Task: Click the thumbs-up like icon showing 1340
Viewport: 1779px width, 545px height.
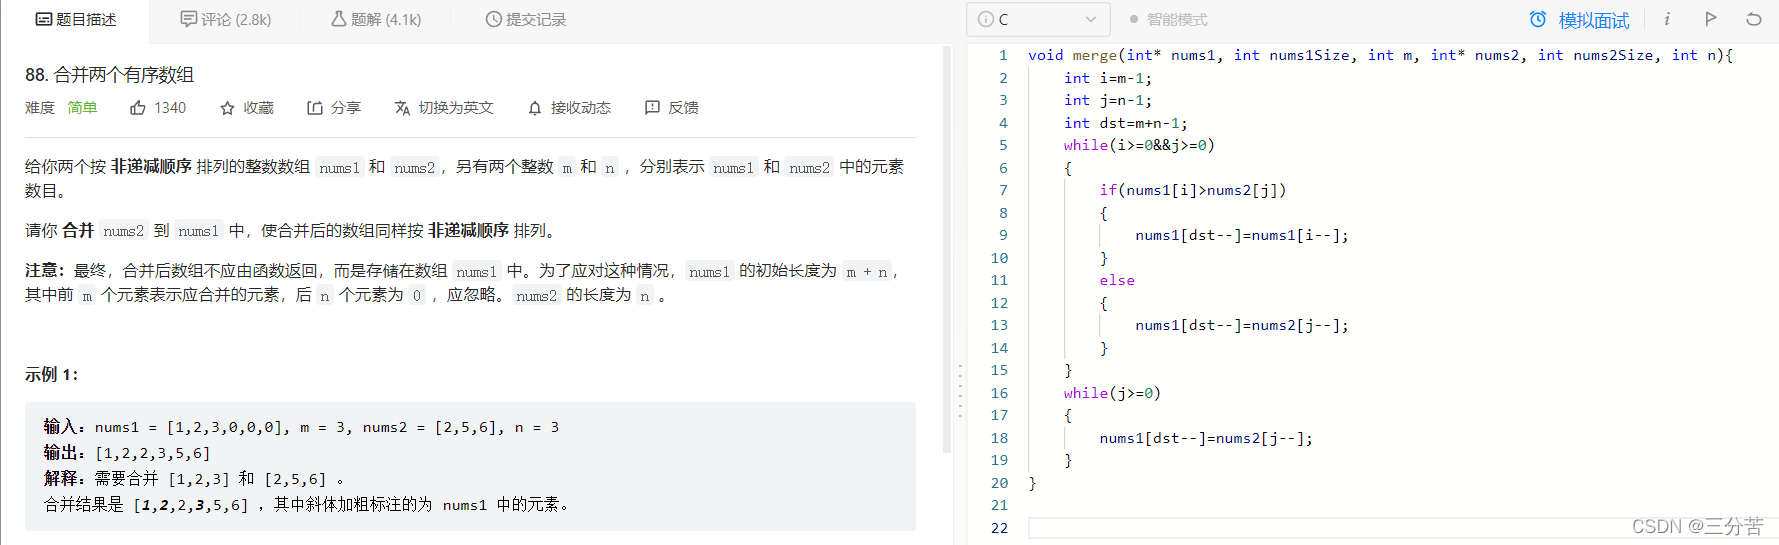Action: 138,108
